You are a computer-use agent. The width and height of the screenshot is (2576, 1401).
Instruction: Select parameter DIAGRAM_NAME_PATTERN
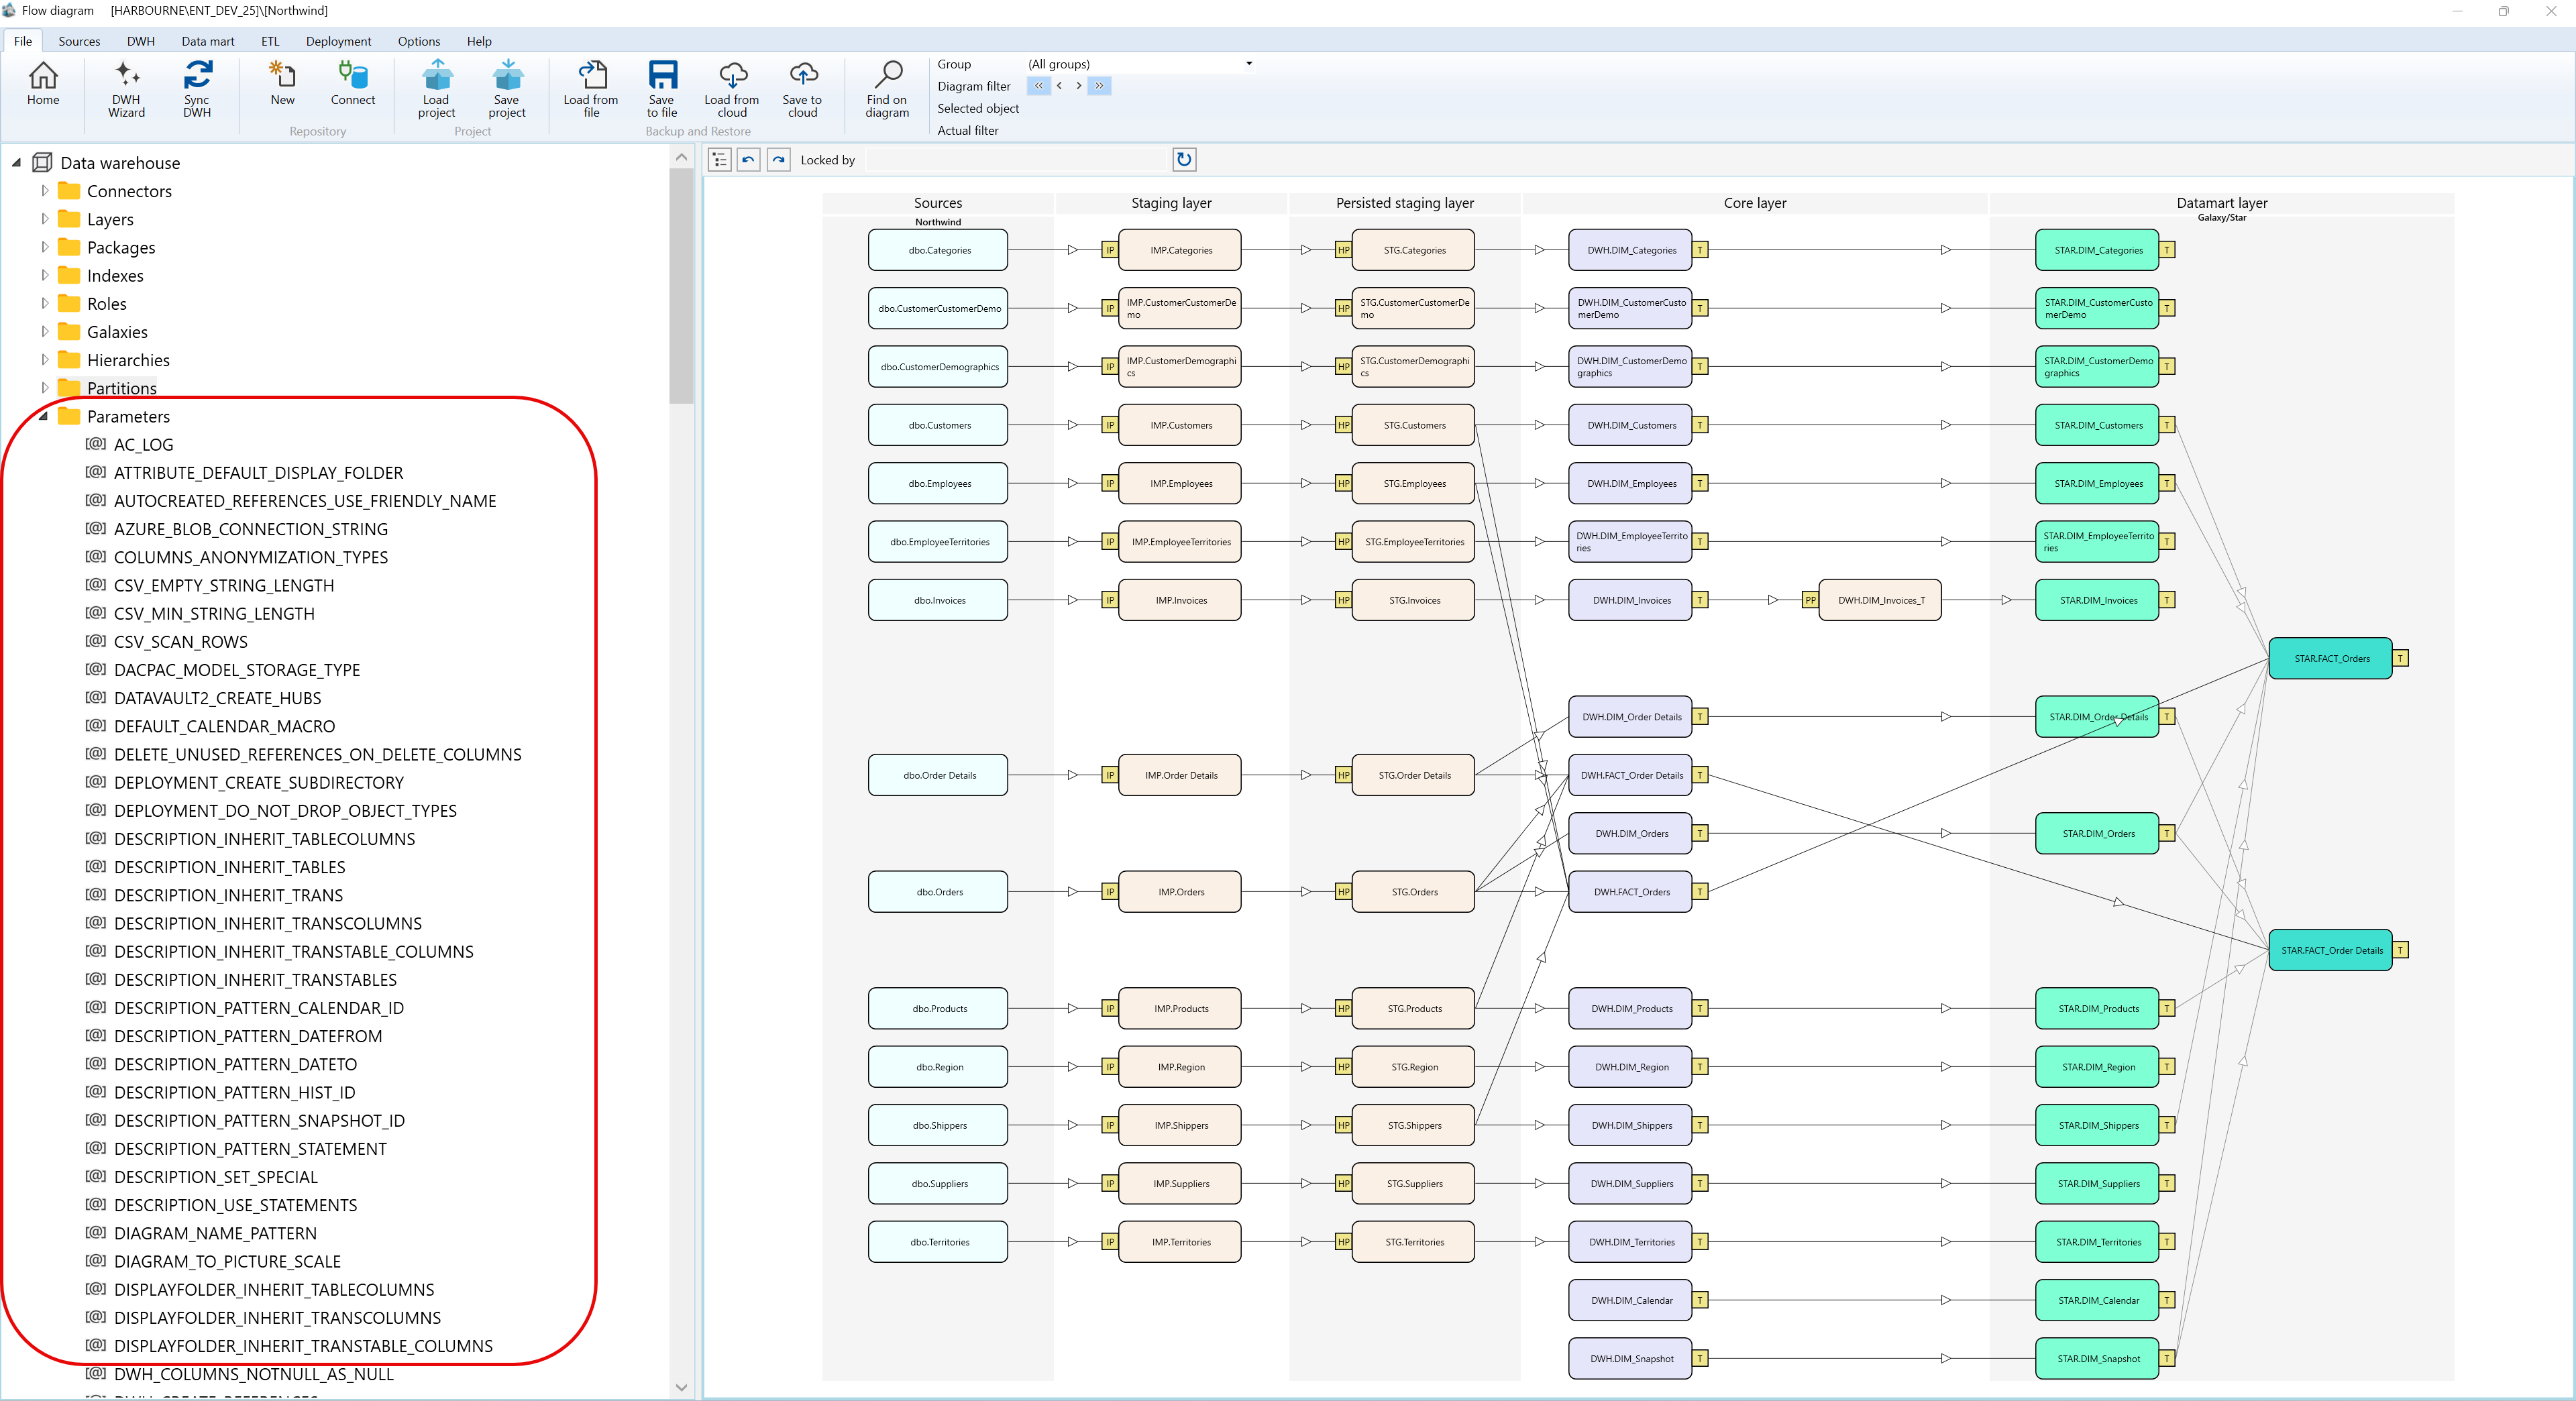215,1233
